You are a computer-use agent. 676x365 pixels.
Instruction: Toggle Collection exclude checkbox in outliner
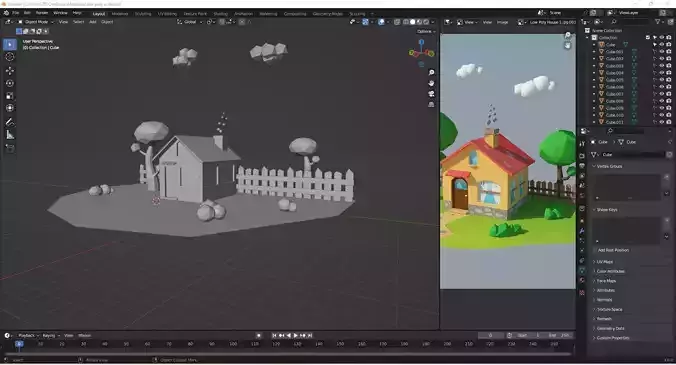[x=648, y=37]
